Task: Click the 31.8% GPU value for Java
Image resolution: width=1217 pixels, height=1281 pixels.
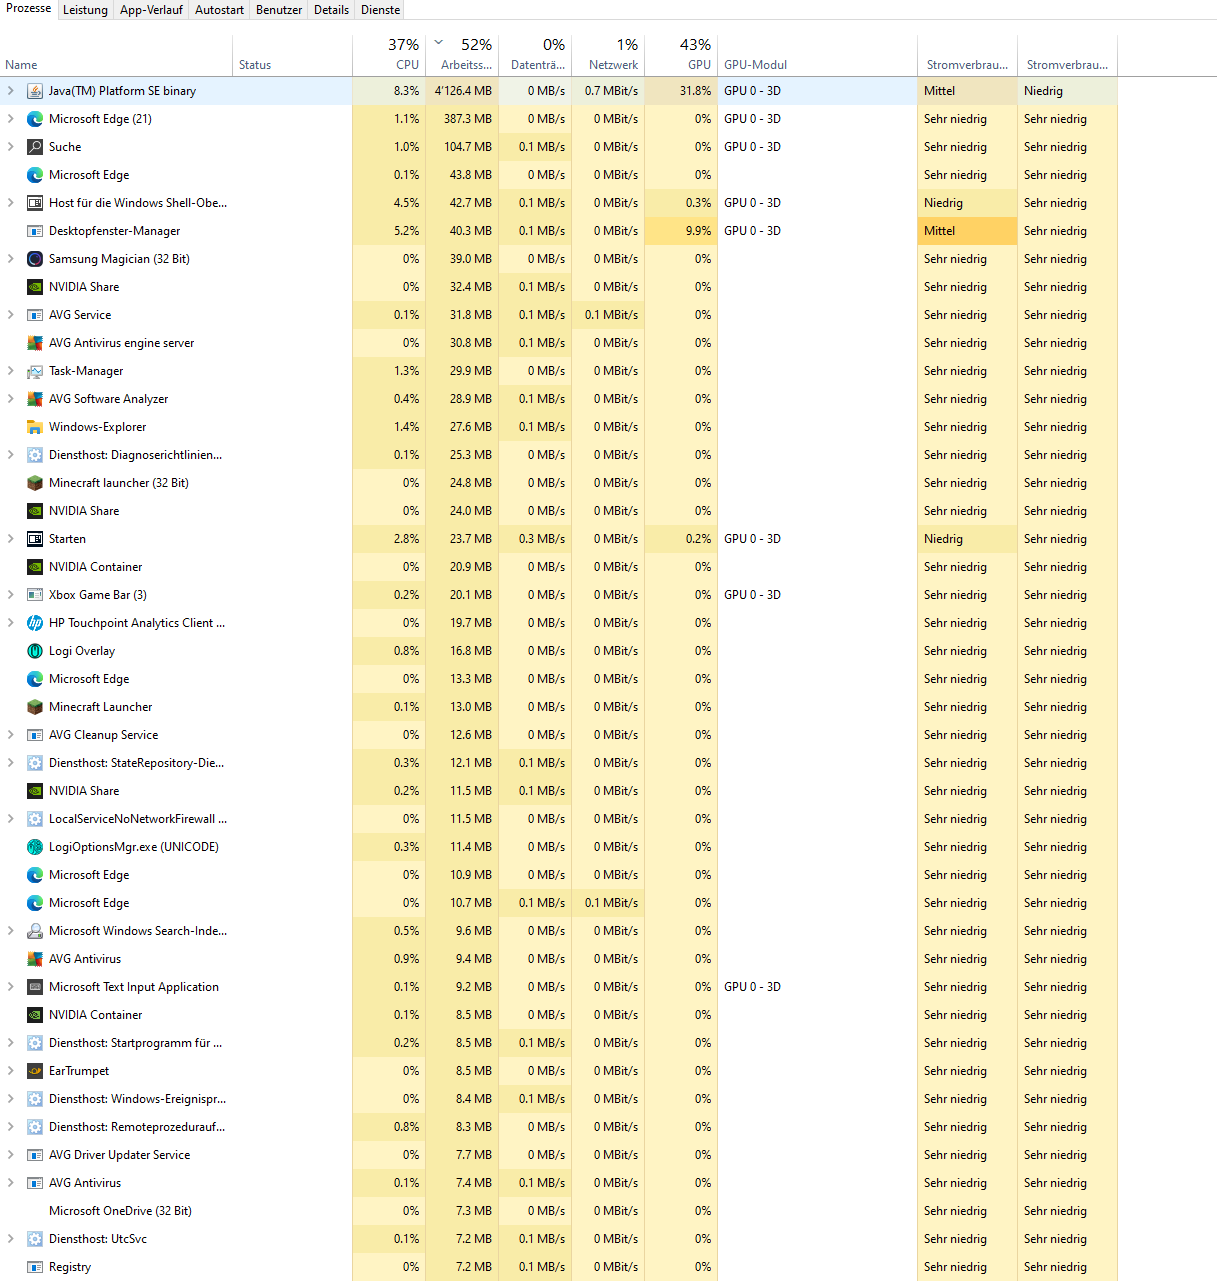Action: point(695,91)
